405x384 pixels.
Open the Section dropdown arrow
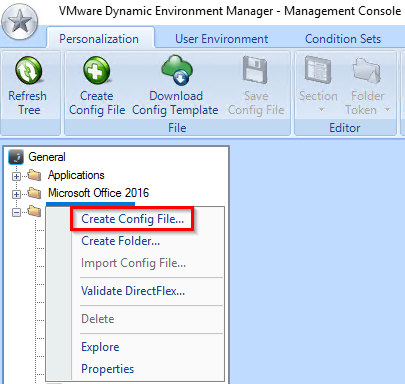coord(321,110)
